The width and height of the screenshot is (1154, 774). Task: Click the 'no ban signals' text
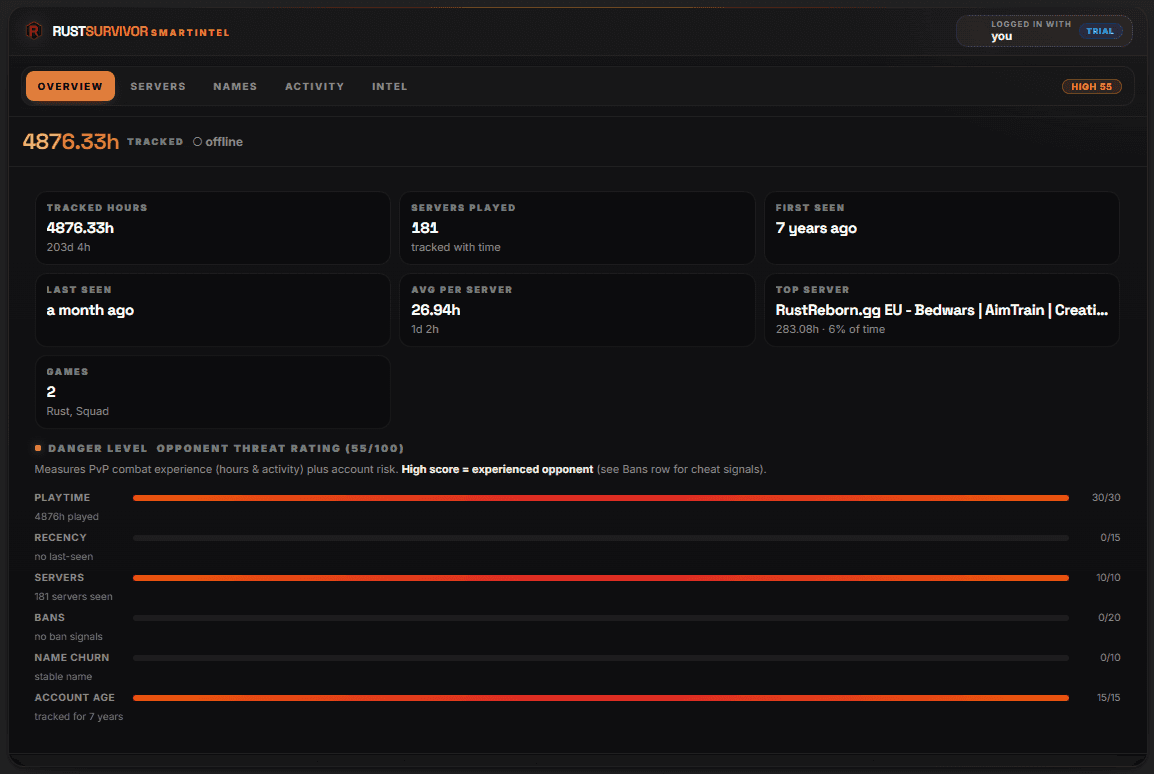[68, 636]
